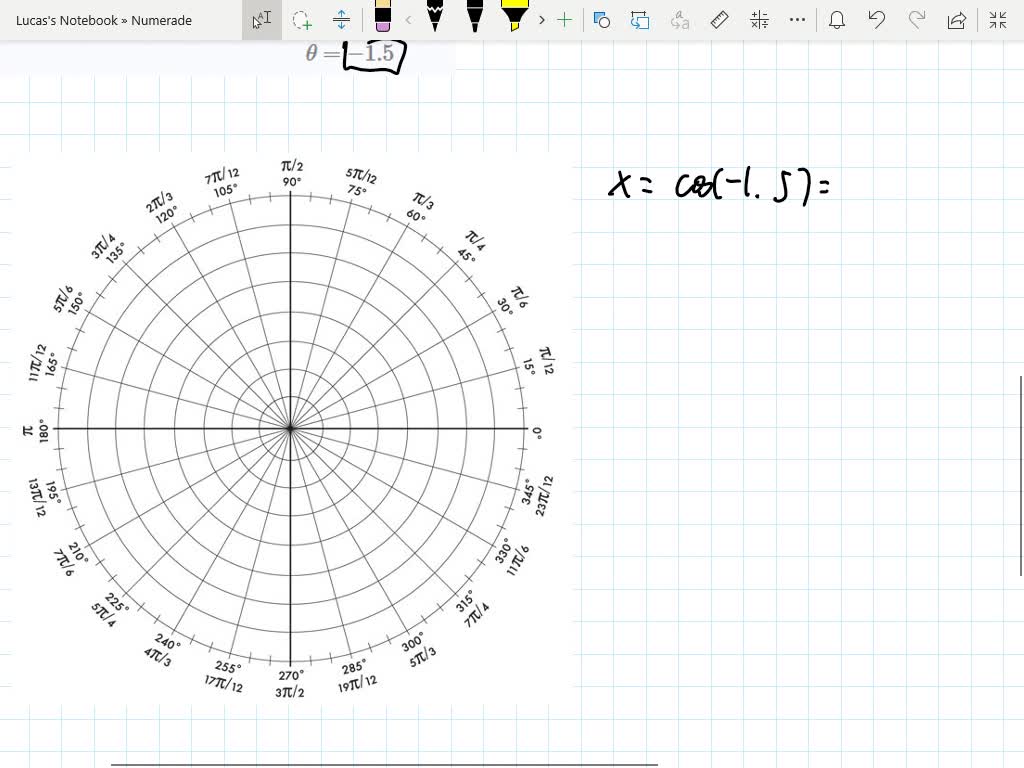1024x768 pixels.
Task: Expand more pens with the right chevron
Action: click(542, 20)
